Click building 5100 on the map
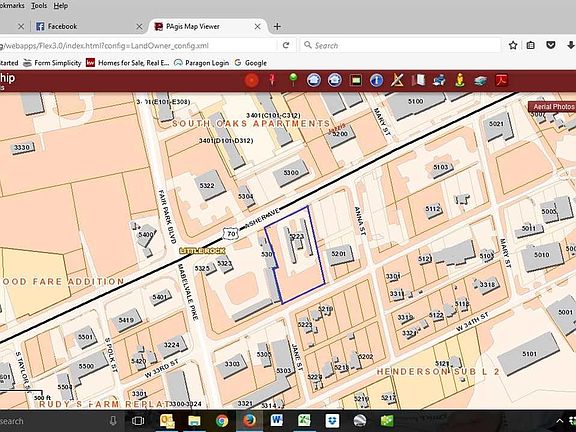The width and height of the screenshot is (576, 432). 415,102
